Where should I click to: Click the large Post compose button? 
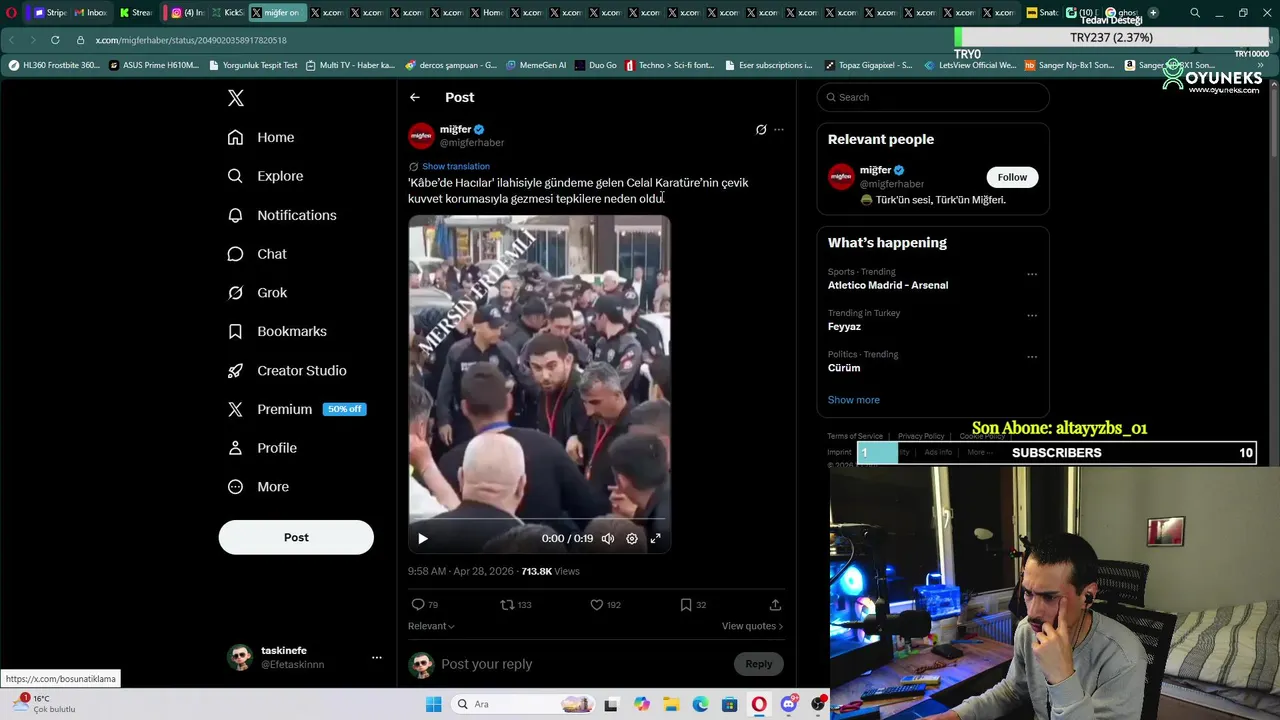(x=296, y=537)
